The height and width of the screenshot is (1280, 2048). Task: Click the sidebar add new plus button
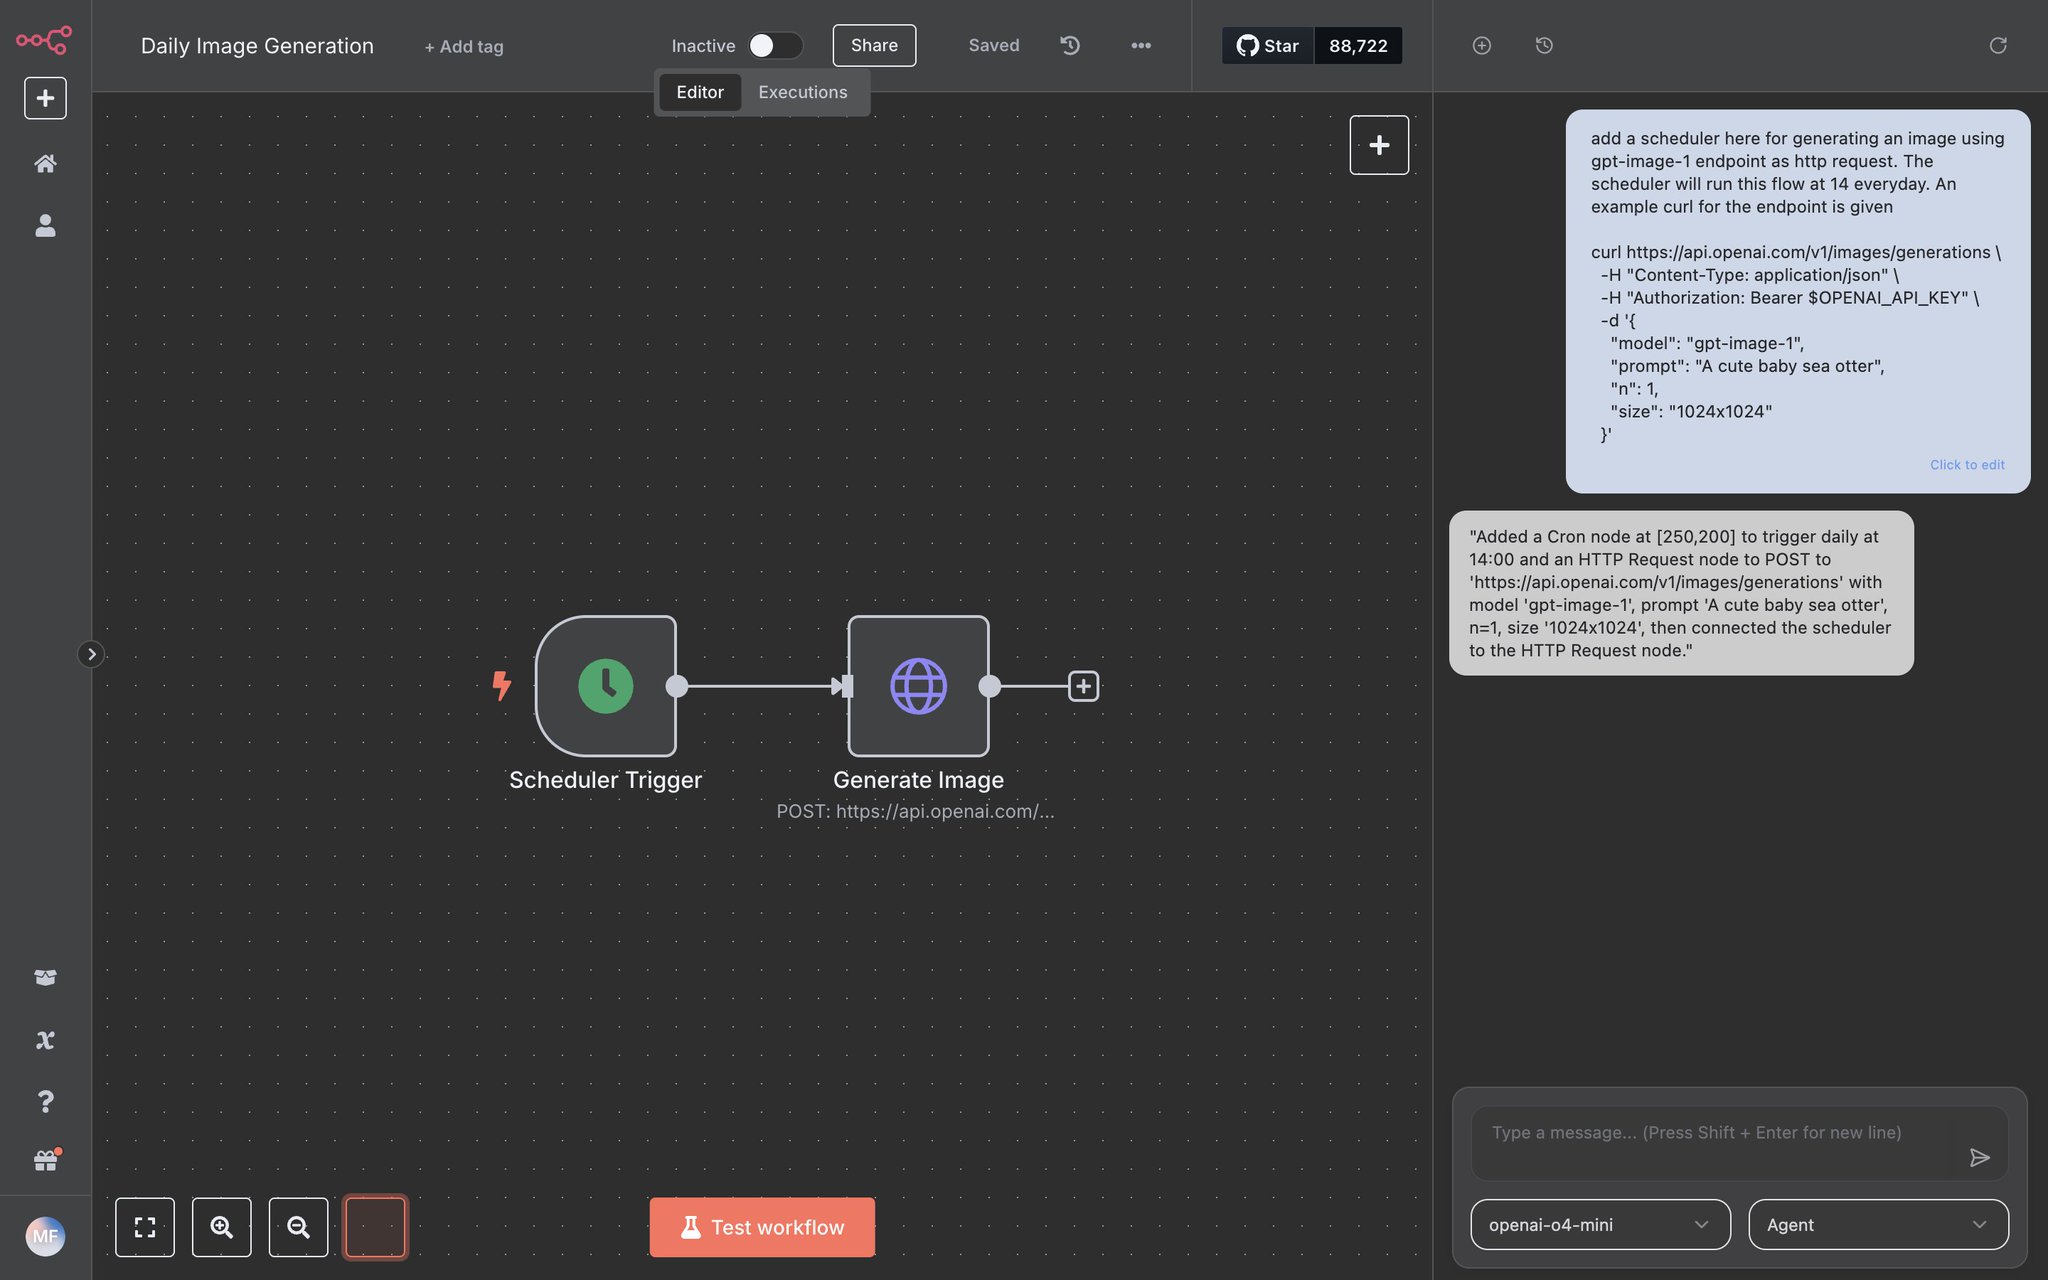coord(45,98)
